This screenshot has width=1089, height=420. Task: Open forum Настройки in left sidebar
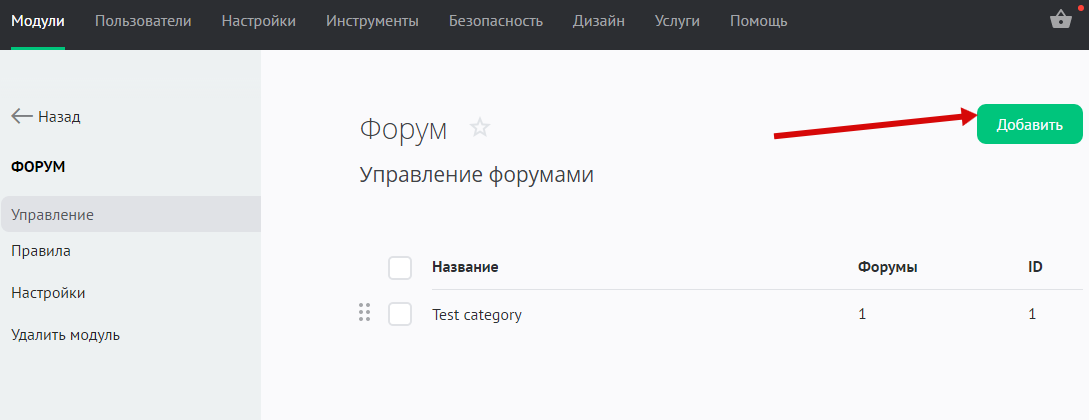pyautogui.click(x=48, y=293)
